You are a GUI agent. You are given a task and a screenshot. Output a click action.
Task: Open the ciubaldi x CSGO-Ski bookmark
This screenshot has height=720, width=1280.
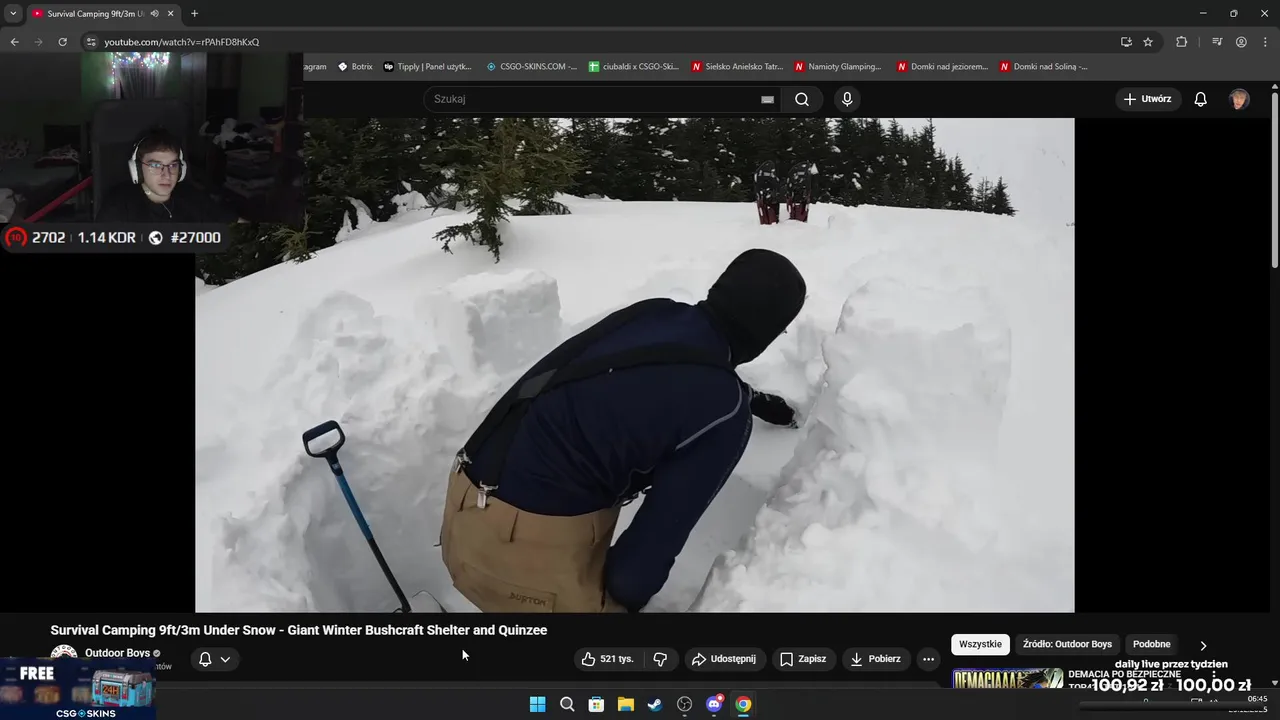click(x=634, y=67)
